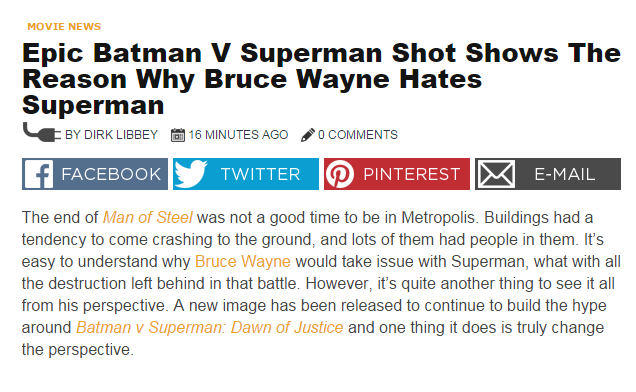
Task: Click the plug icon beside author name
Action: (42, 132)
